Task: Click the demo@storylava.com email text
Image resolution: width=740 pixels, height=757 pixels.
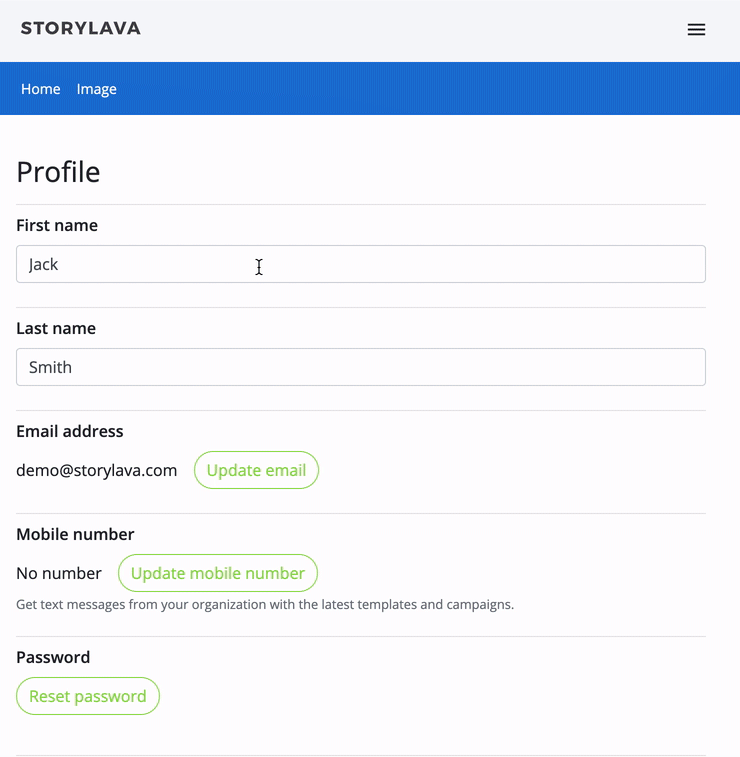Action: [x=97, y=470]
